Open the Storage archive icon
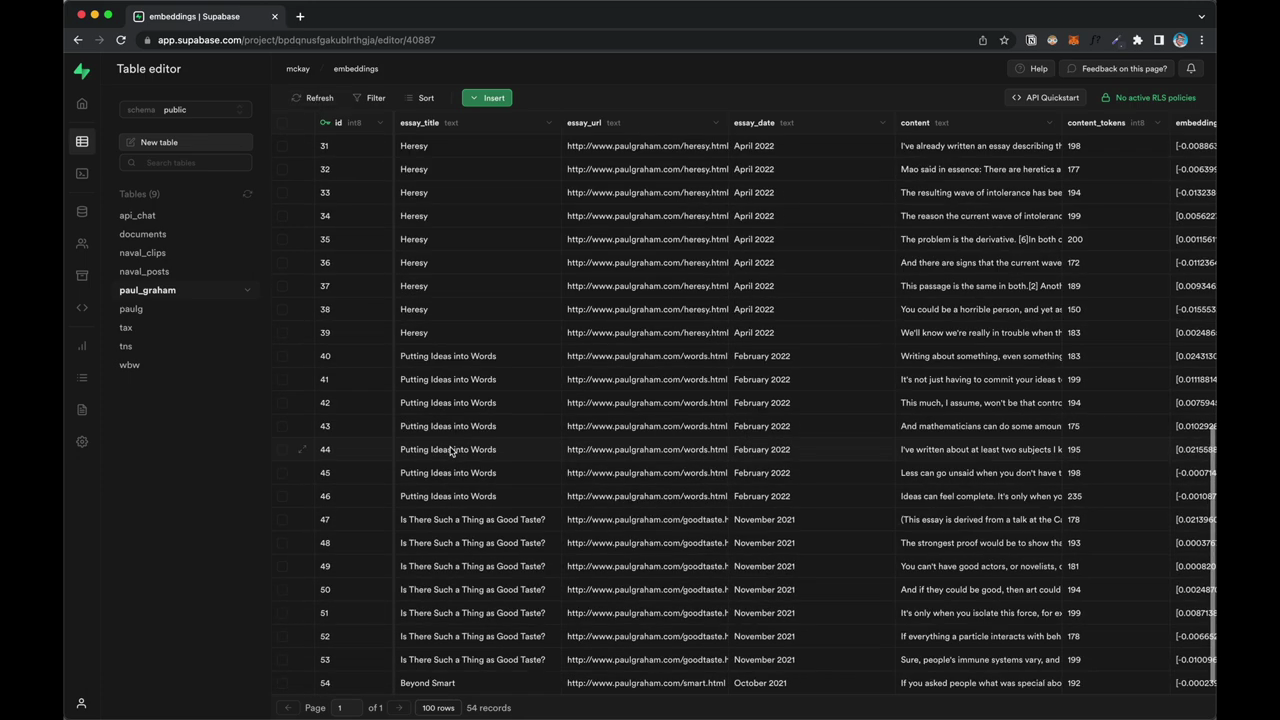Viewport: 1280px width, 720px height. 82,275
